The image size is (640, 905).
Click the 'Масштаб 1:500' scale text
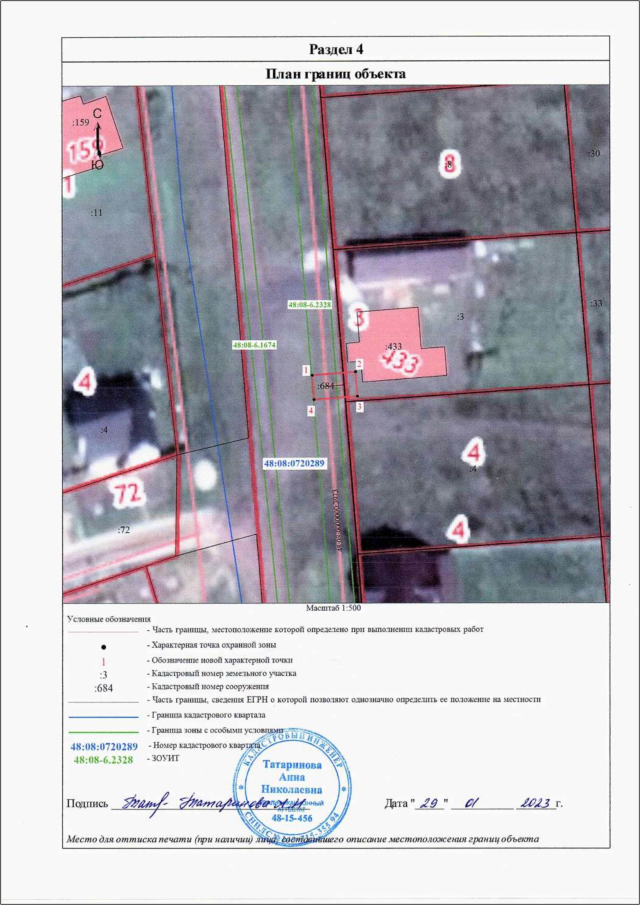331,607
